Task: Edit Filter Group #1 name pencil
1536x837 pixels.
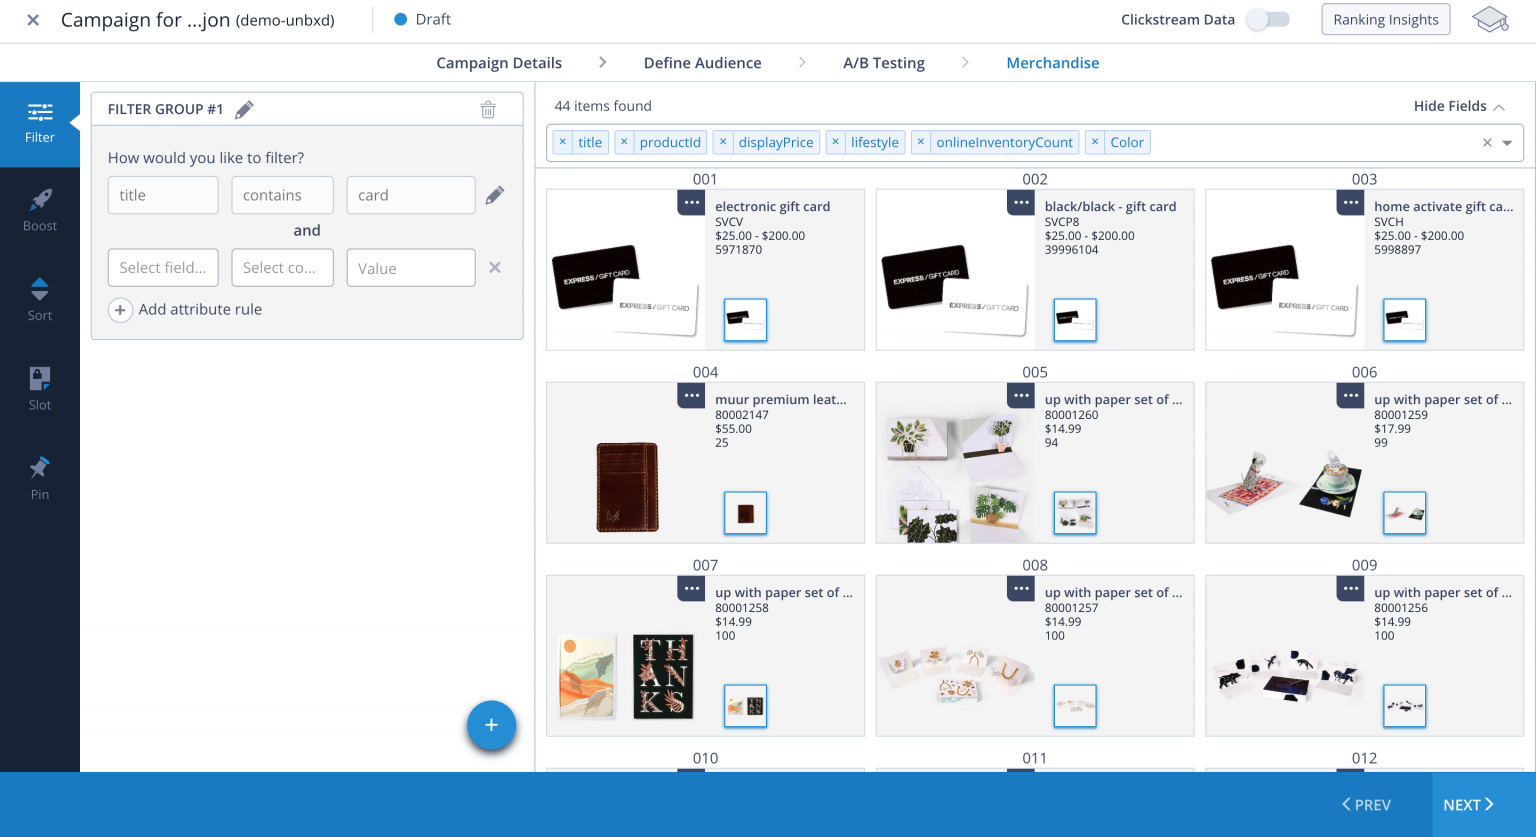Action: coord(244,109)
